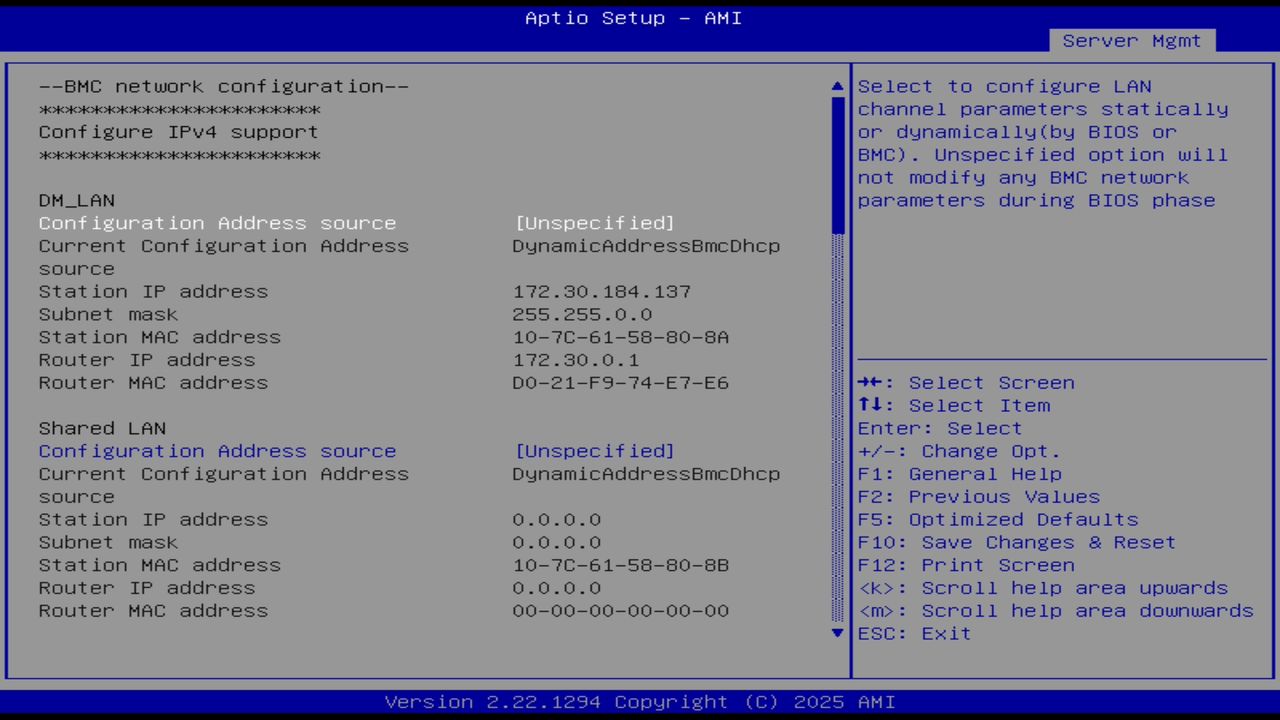Click the Router MAC address entry under Shared LAN
Viewport: 1280px width, 720px height.
[x=620, y=610]
